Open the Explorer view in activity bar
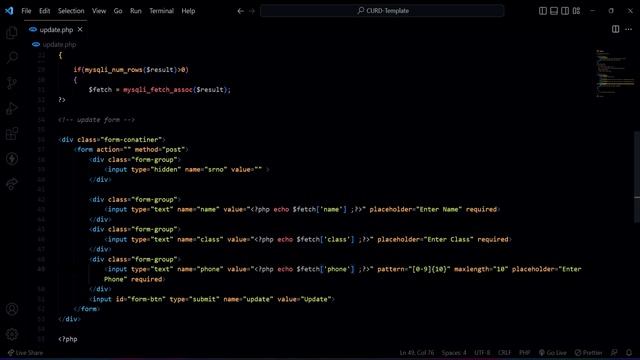The height and width of the screenshot is (360, 640). pyautogui.click(x=12, y=32)
